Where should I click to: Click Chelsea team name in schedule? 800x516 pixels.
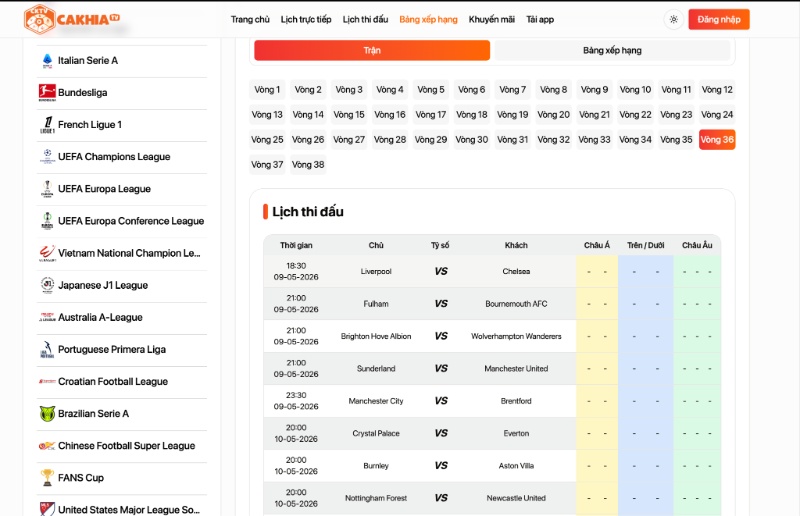pyautogui.click(x=516, y=271)
